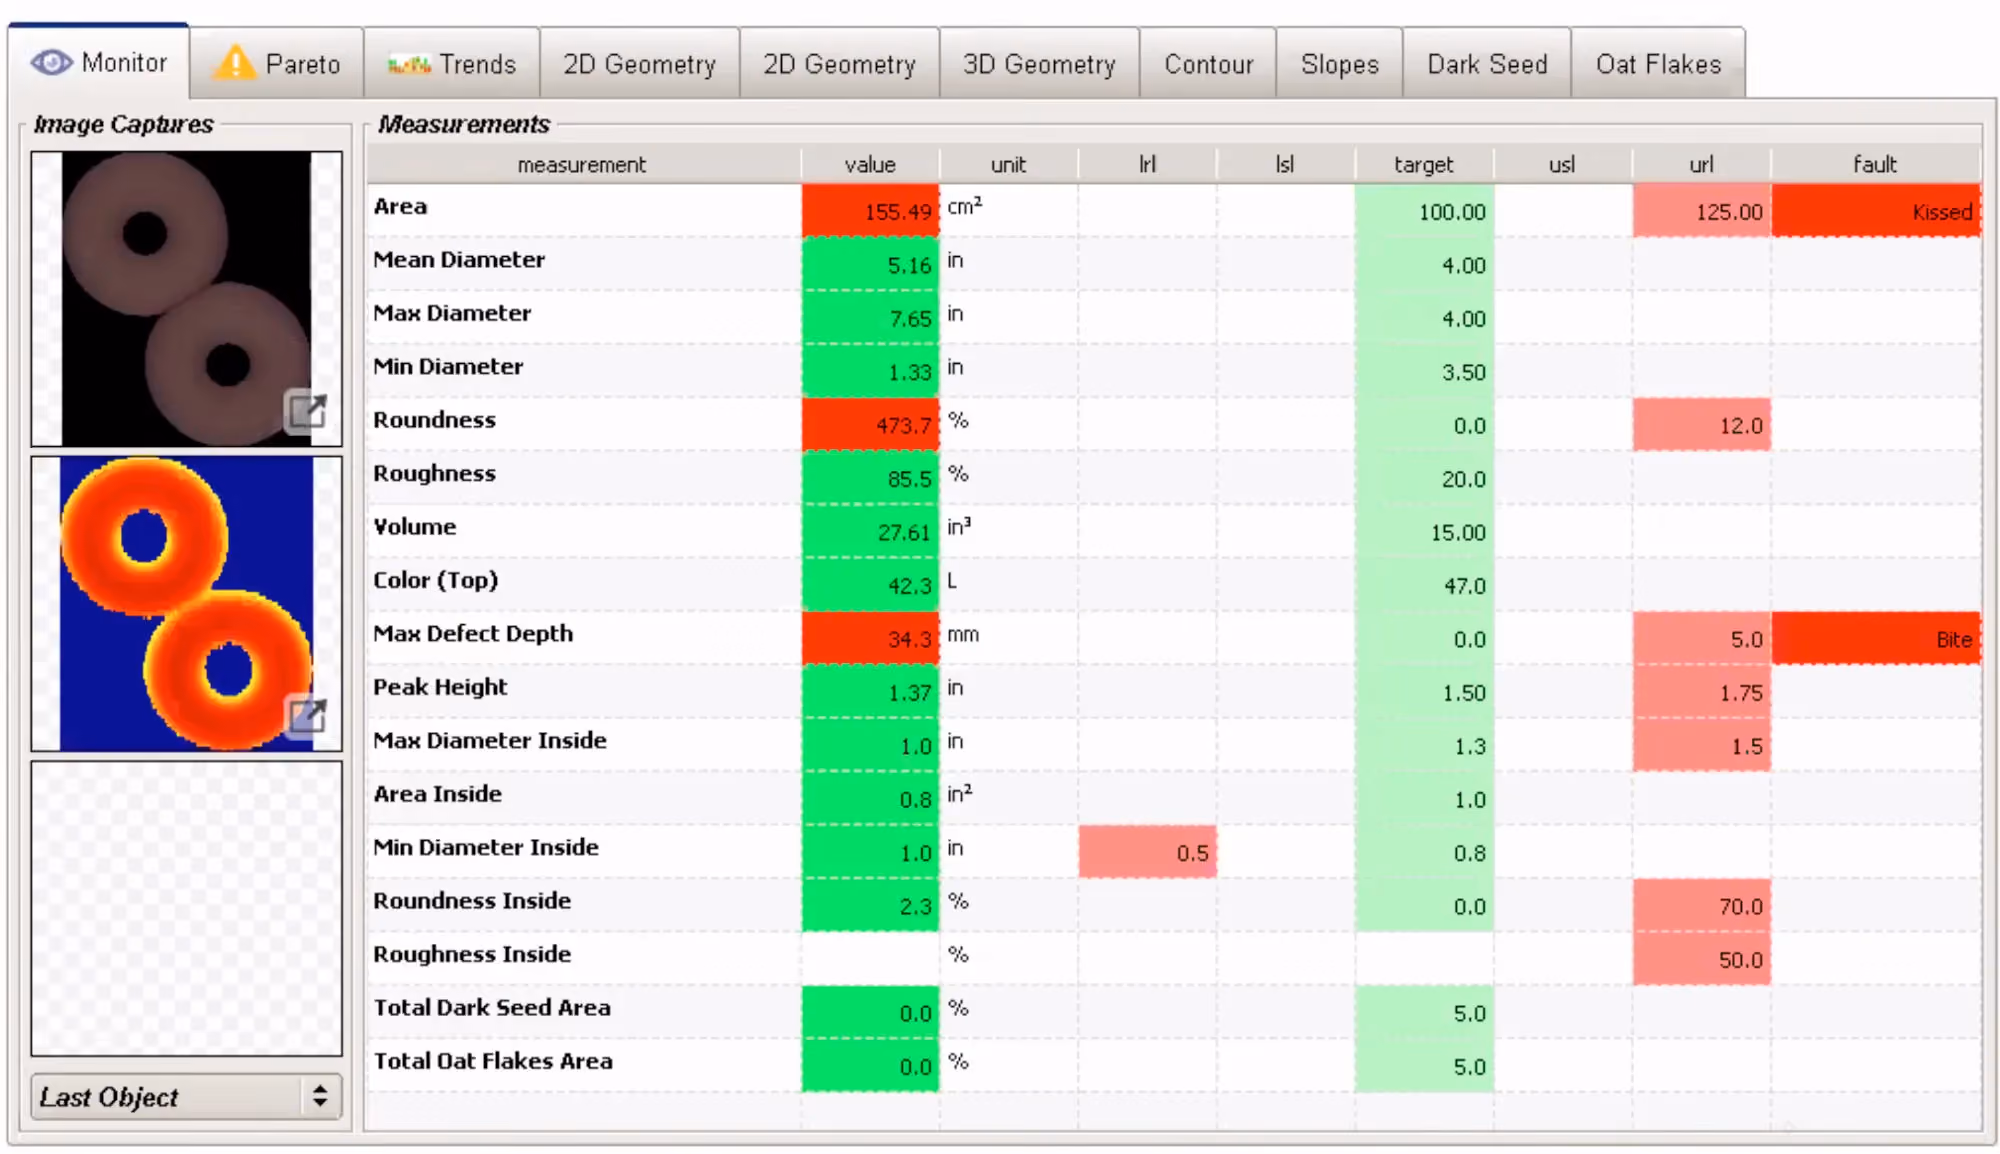Select the Area Inside row label
The height and width of the screenshot is (1154, 2000).
coord(437,794)
